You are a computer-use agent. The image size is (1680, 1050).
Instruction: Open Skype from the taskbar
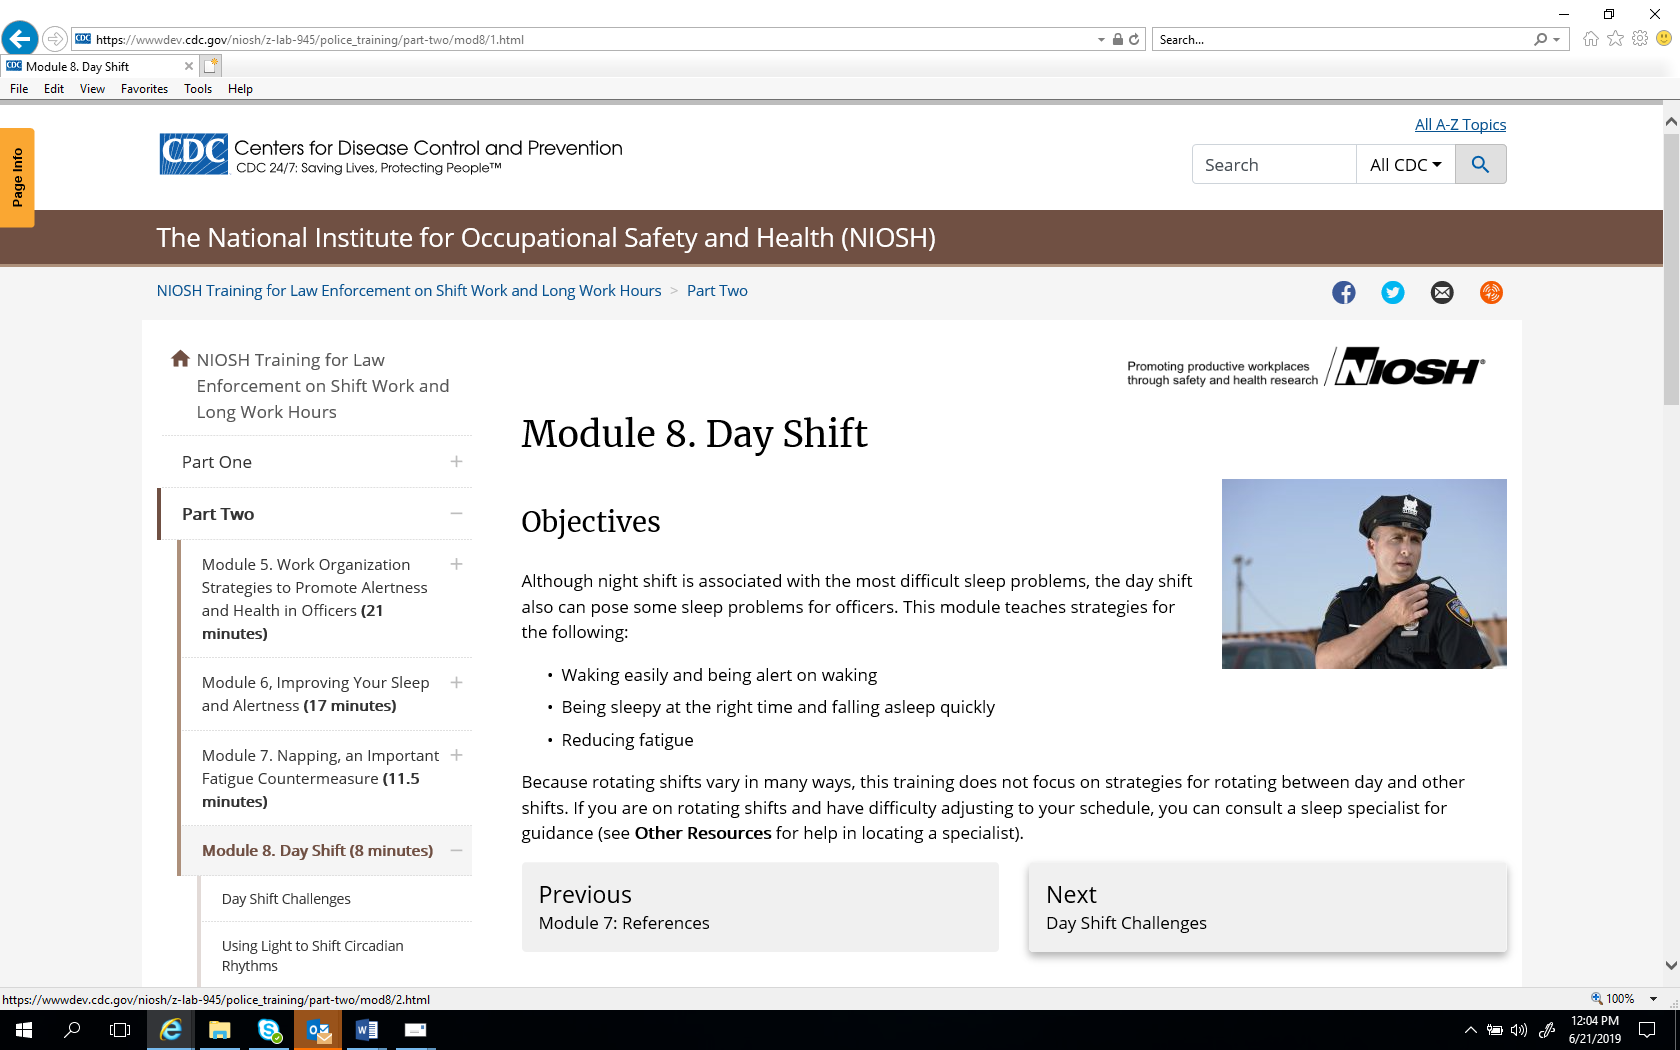pyautogui.click(x=269, y=1030)
